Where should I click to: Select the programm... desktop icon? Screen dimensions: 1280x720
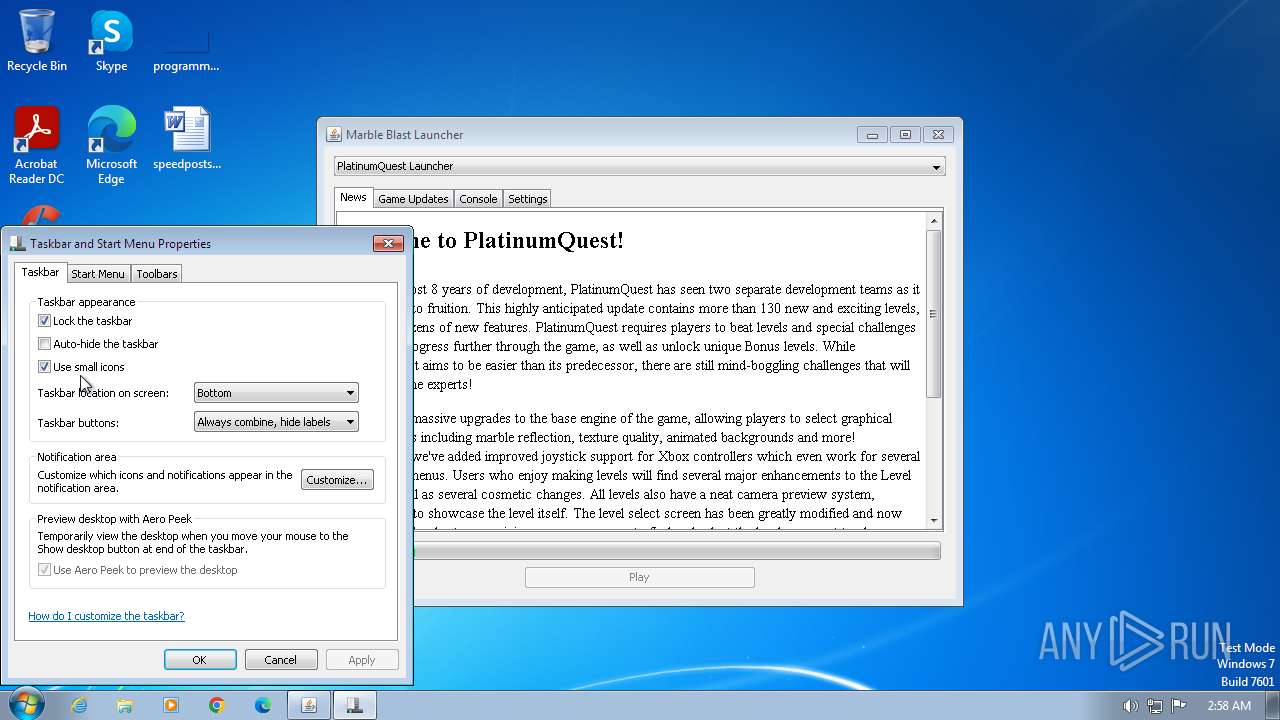186,40
